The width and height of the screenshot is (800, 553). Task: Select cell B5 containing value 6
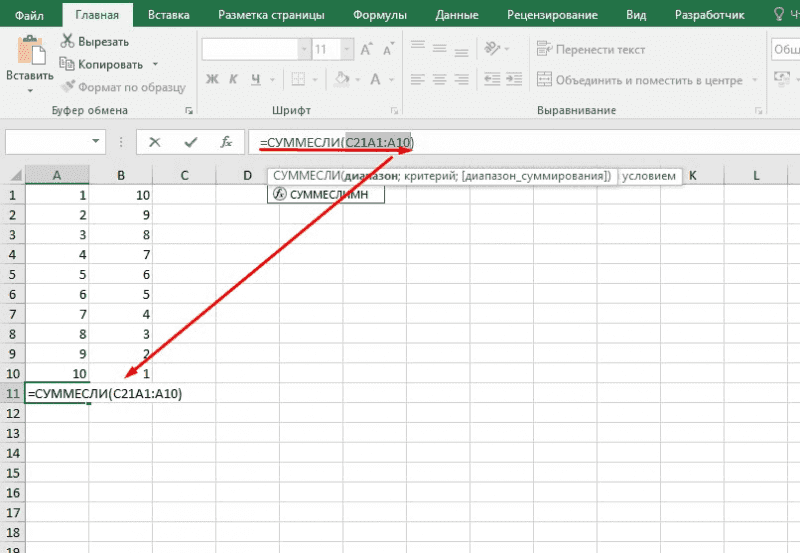(x=120, y=274)
